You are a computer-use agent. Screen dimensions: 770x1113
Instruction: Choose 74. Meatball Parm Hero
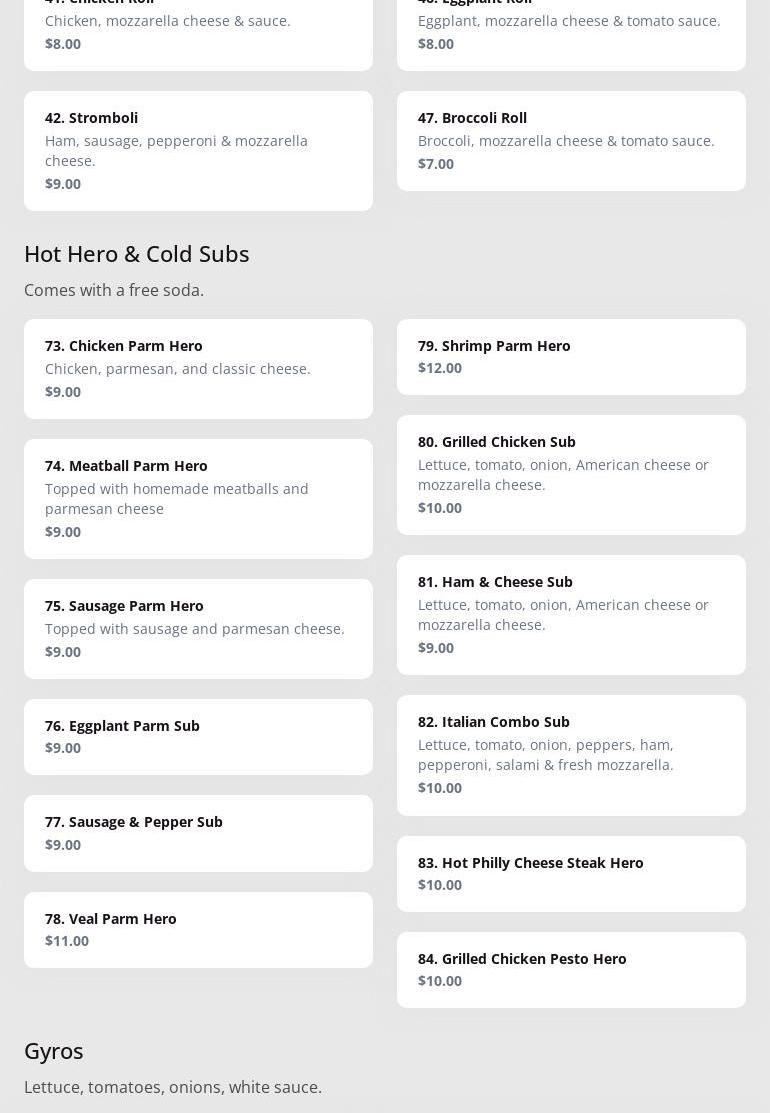click(198, 498)
